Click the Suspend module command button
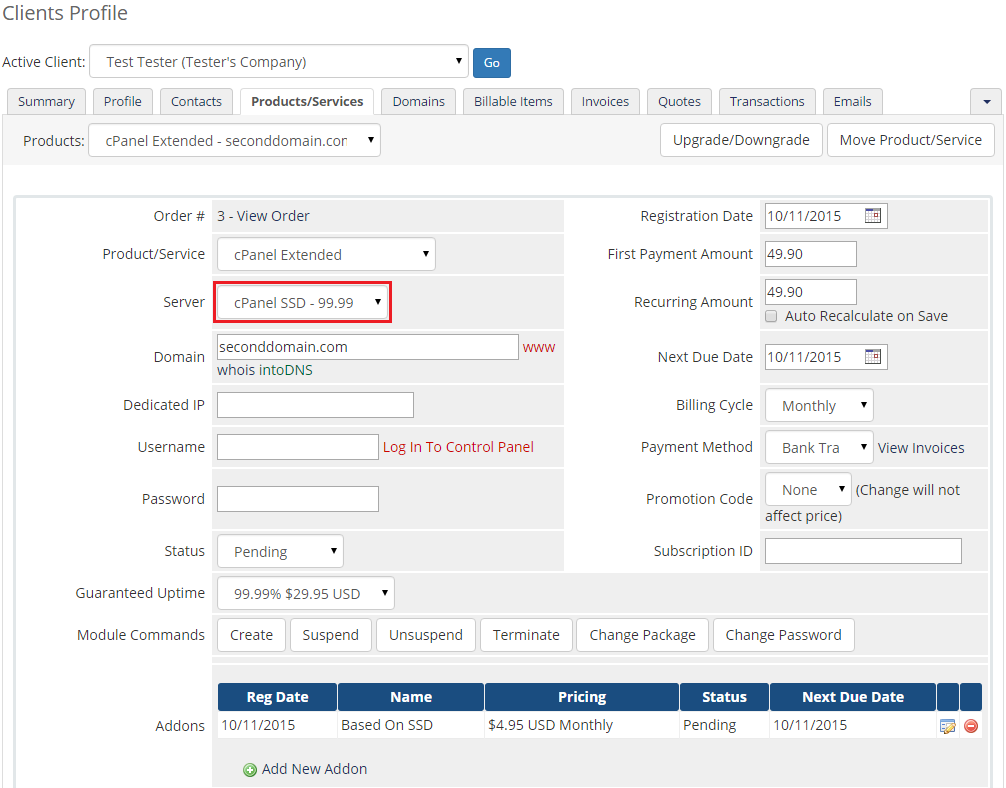The width and height of the screenshot is (1006, 788). 330,635
